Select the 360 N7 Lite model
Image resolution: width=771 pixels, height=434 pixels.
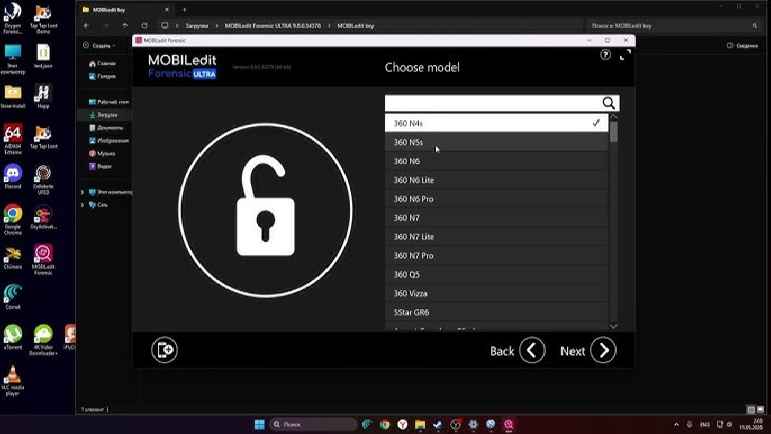point(496,236)
